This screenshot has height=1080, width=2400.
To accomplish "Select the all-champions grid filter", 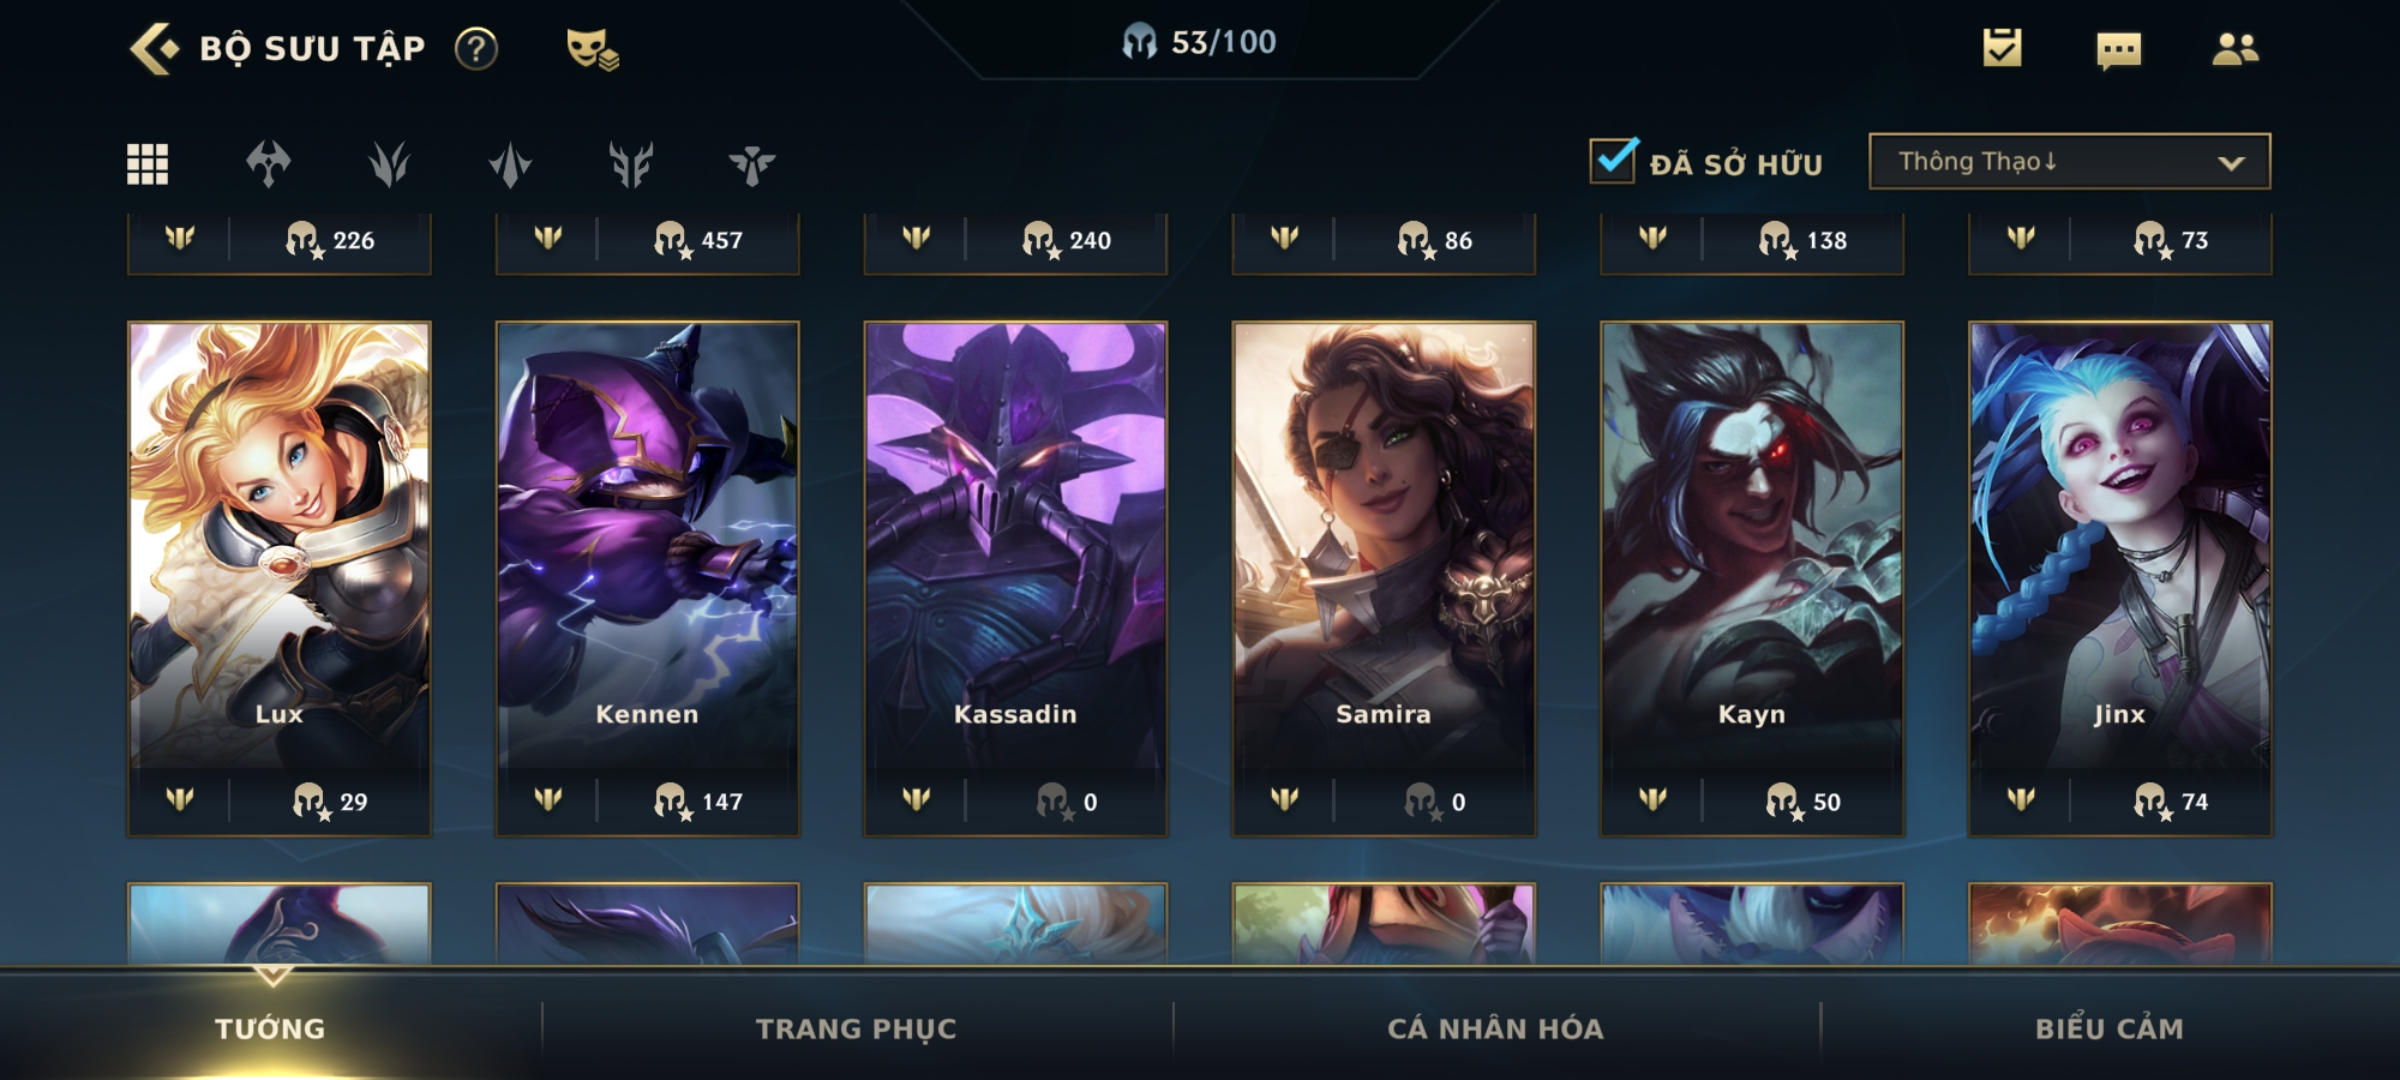I will point(147,163).
